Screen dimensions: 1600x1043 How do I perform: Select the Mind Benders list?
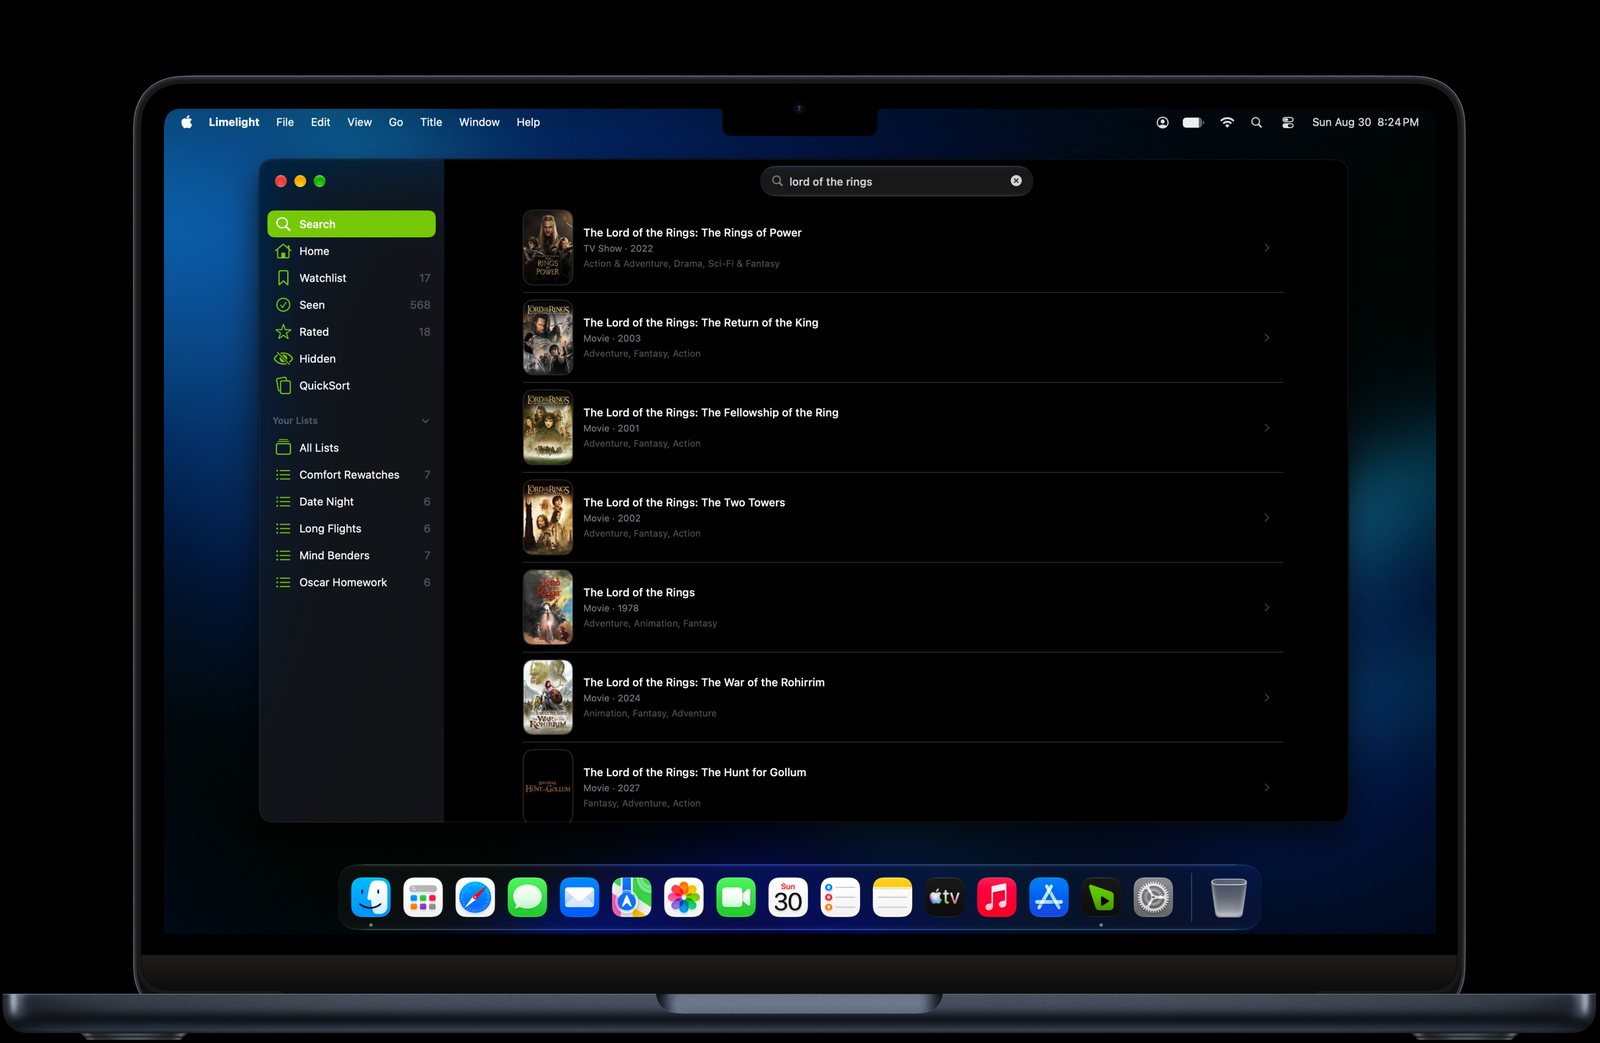tap(351, 556)
